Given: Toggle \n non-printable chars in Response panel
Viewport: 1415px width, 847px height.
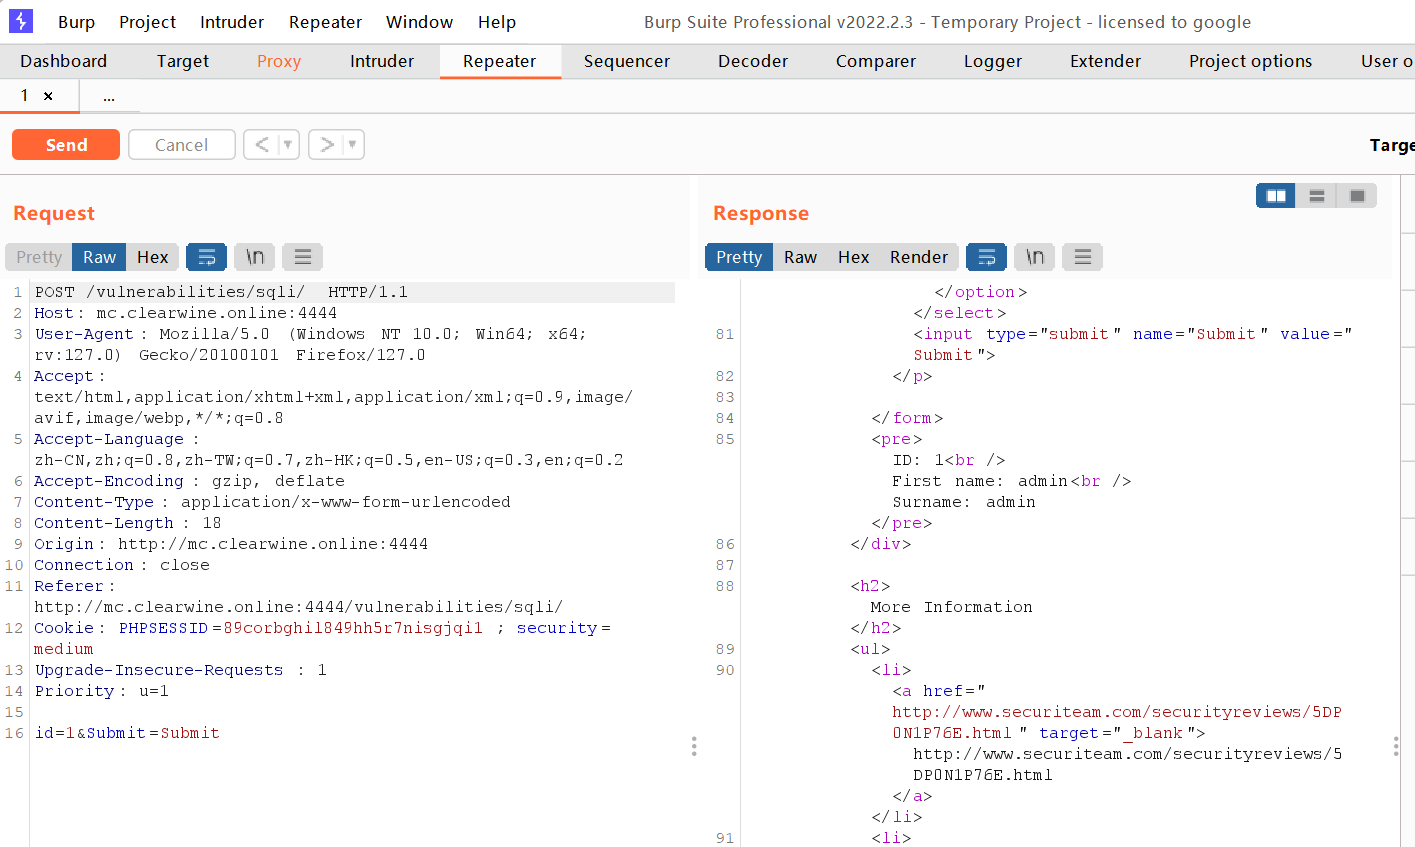Looking at the screenshot, I should (1034, 257).
